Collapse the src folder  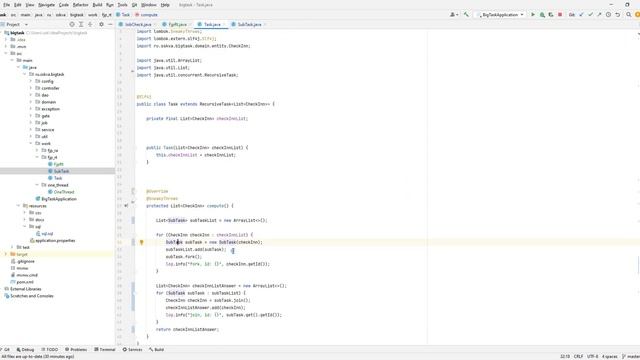click(6, 53)
